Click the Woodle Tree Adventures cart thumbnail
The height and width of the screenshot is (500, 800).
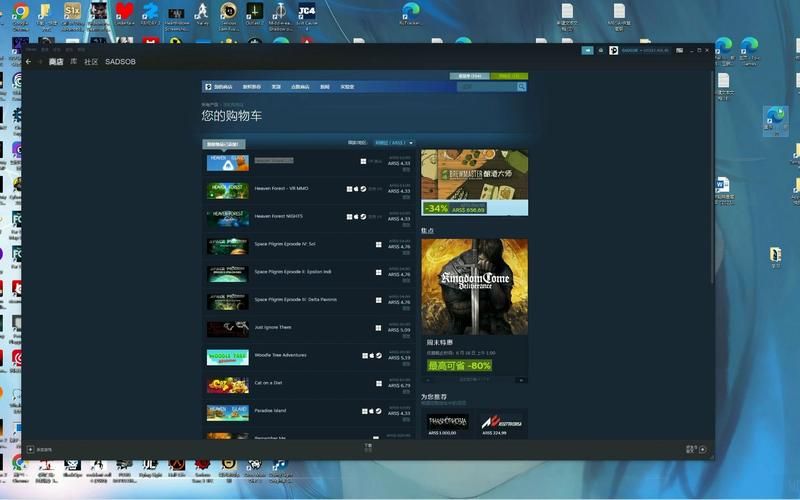click(x=227, y=356)
